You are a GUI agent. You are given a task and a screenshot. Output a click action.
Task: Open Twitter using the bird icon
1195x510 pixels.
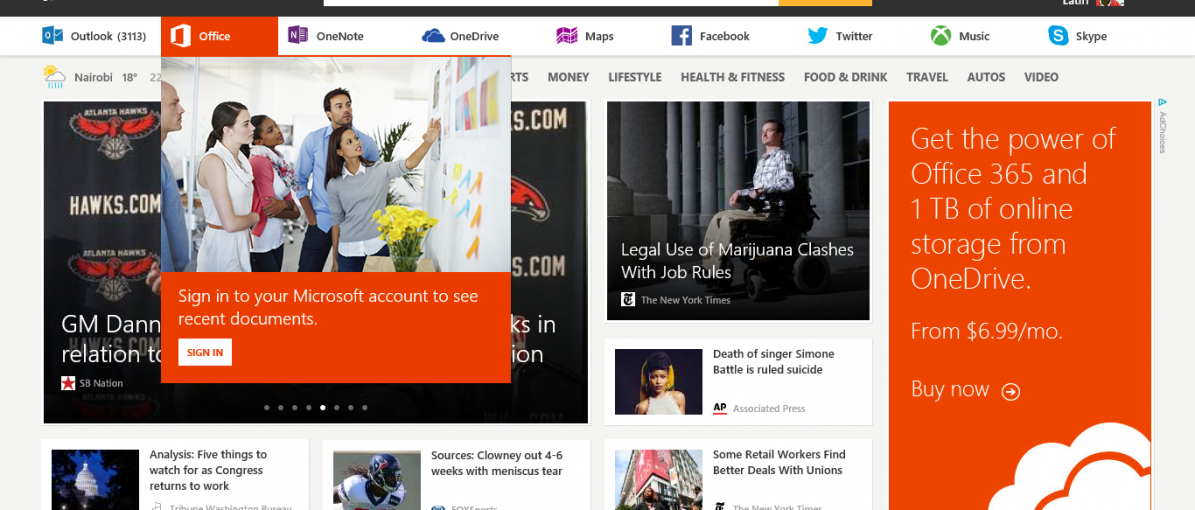point(818,36)
